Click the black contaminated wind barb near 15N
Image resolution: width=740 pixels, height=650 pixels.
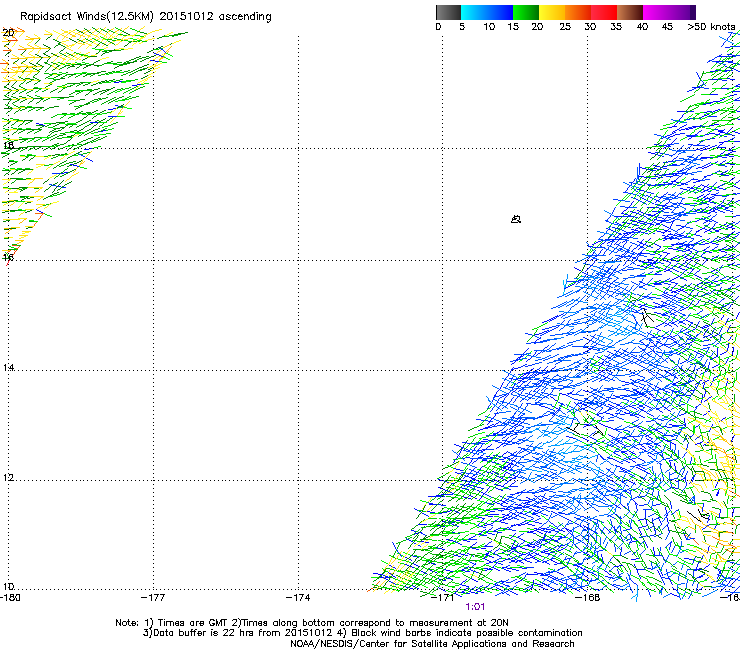[647, 317]
